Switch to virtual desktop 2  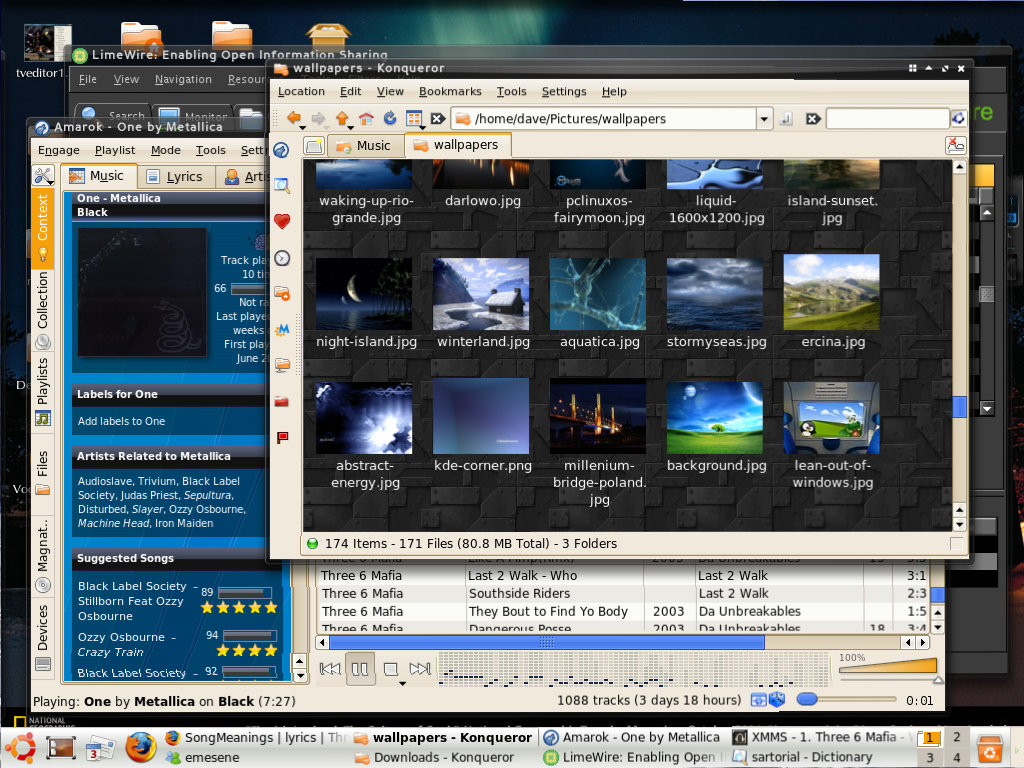pos(956,737)
